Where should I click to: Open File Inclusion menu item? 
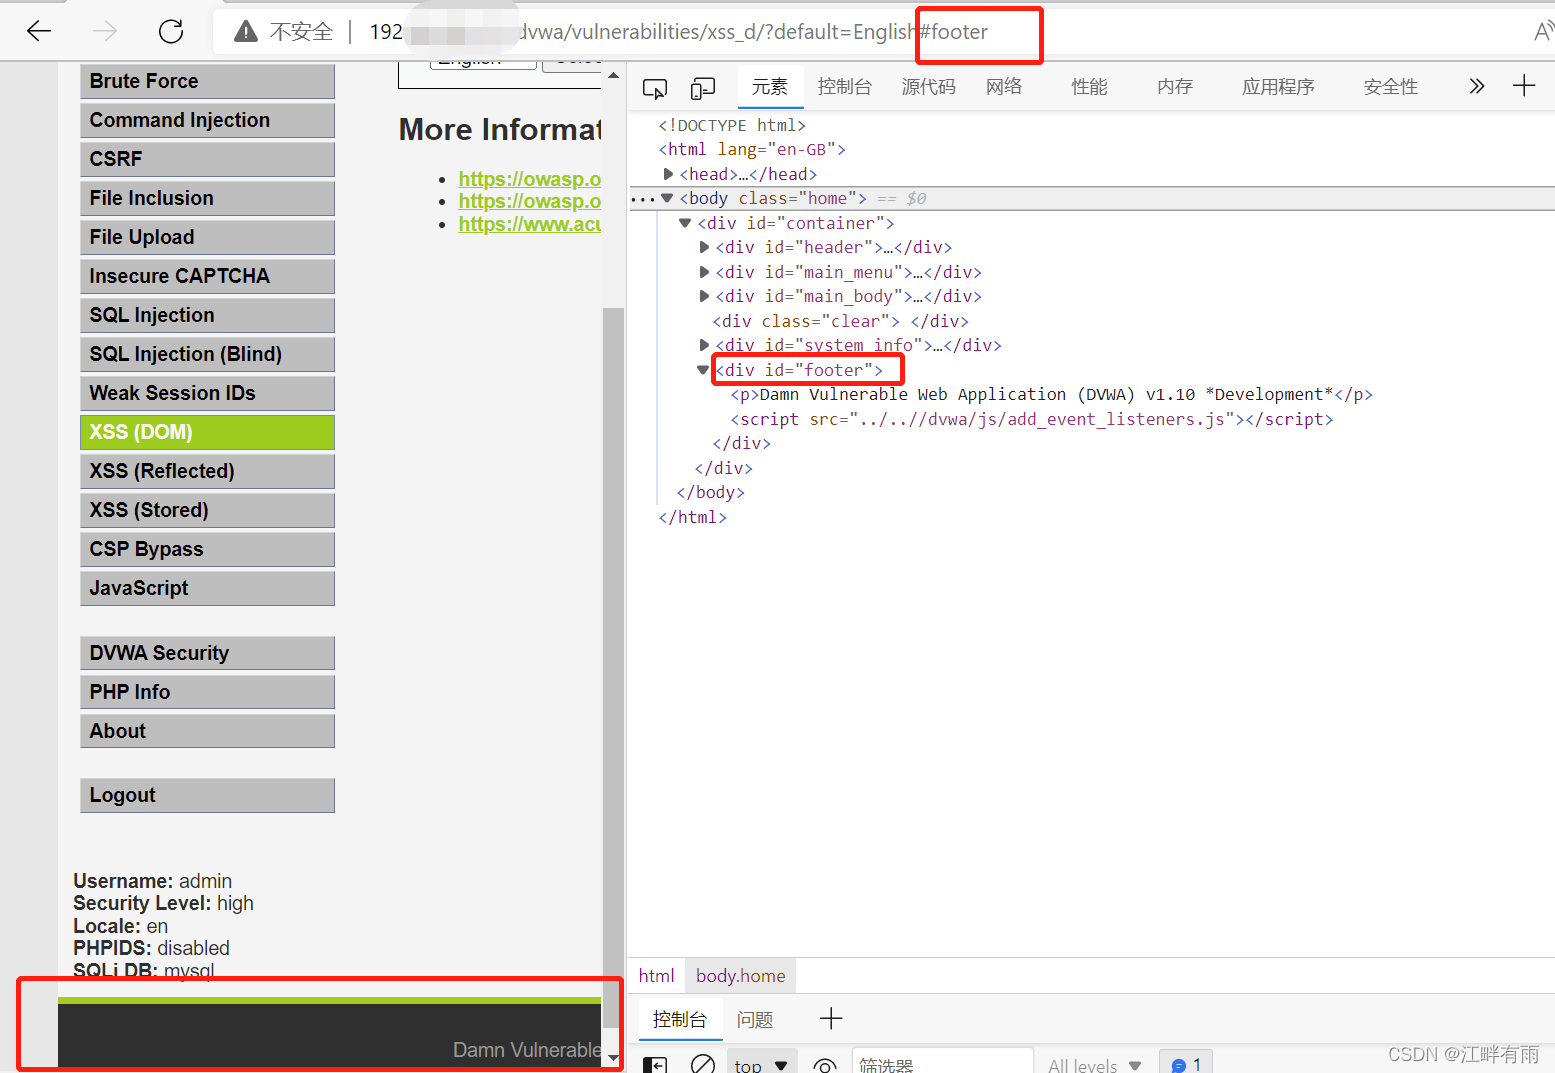207,198
